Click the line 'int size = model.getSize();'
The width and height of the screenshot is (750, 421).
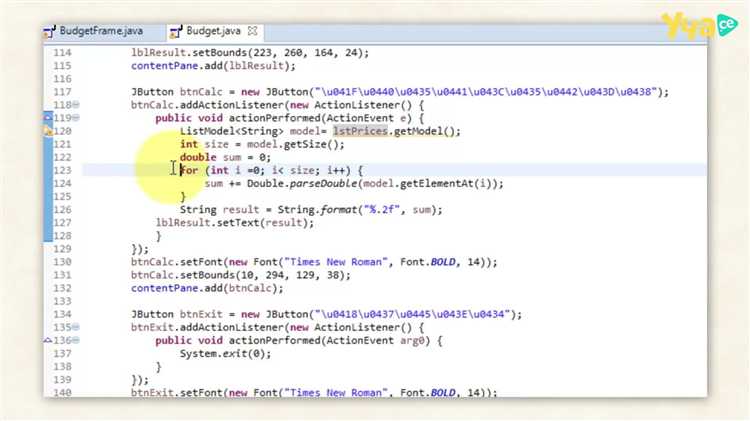pyautogui.click(x=262, y=144)
